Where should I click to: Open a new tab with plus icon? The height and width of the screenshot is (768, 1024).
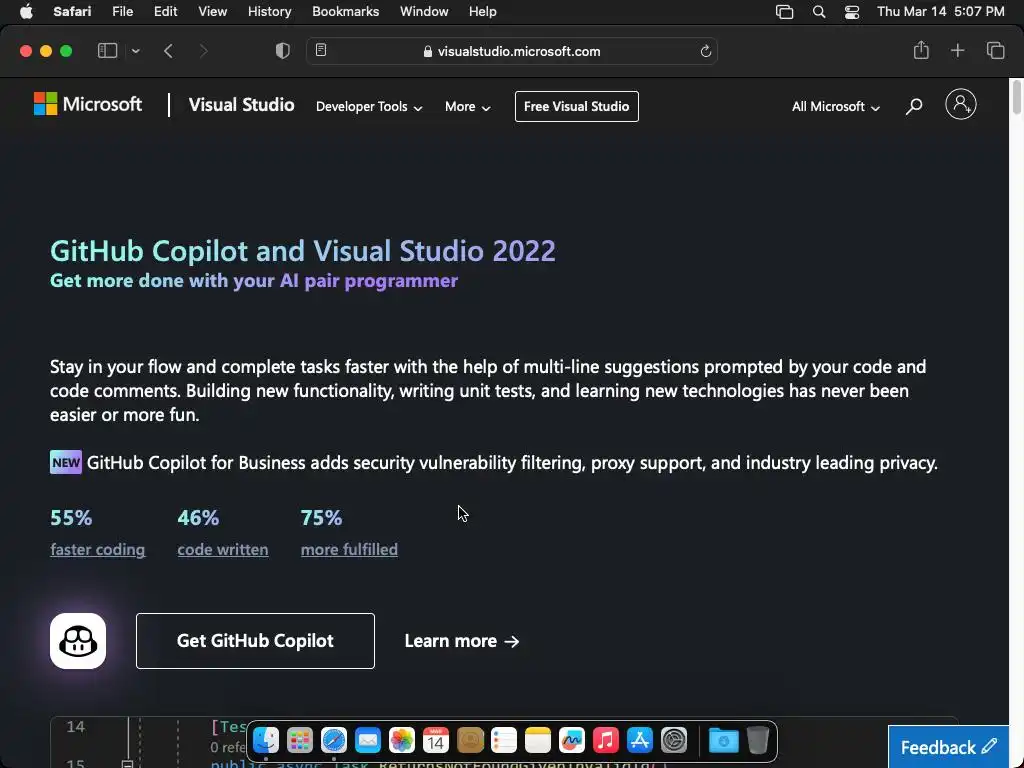coord(957,50)
